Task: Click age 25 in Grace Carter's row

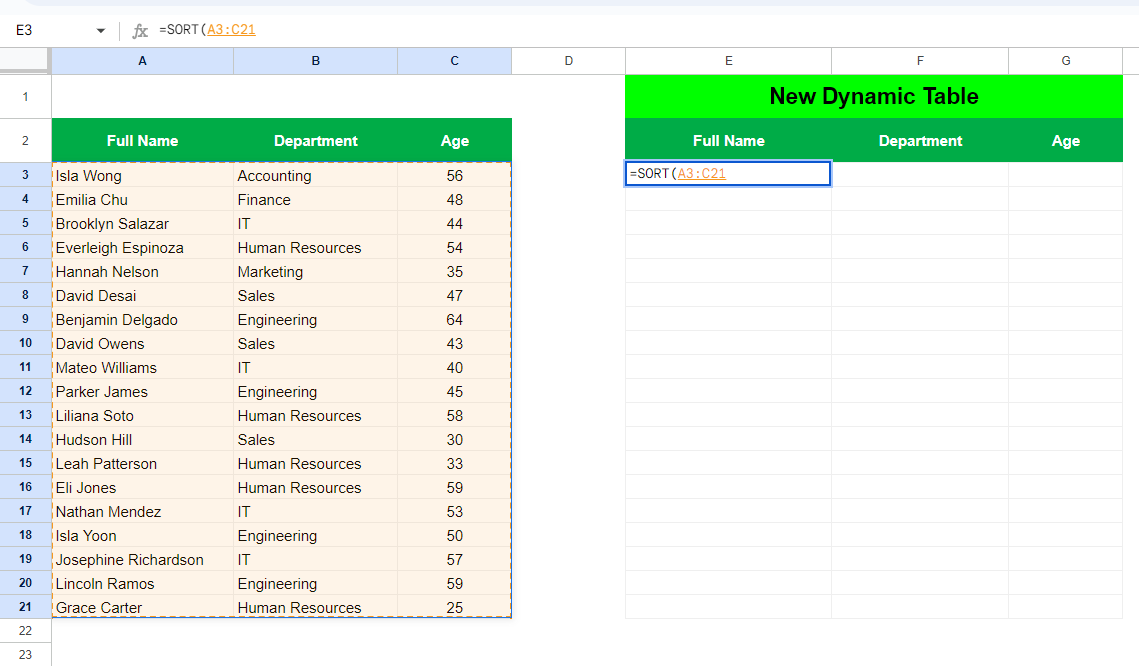Action: [455, 607]
